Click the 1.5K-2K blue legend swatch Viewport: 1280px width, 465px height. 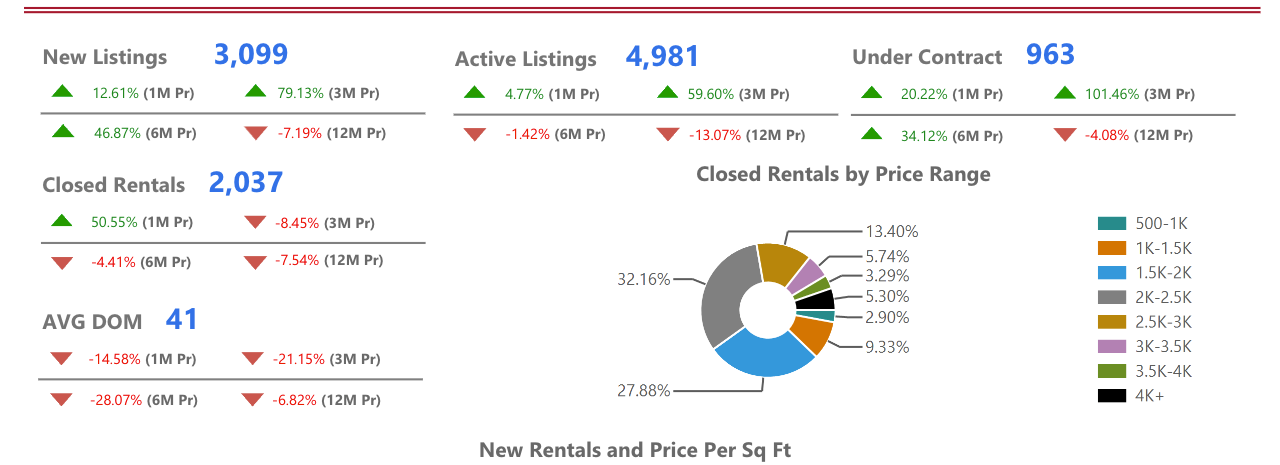tap(1112, 272)
